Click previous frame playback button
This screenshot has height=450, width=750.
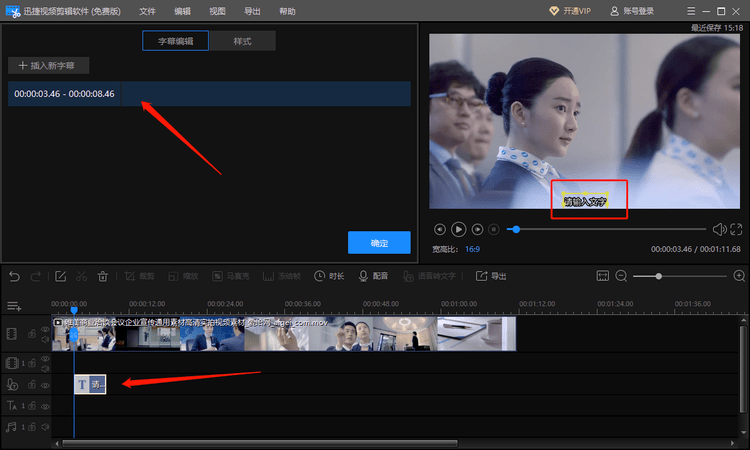[440, 230]
